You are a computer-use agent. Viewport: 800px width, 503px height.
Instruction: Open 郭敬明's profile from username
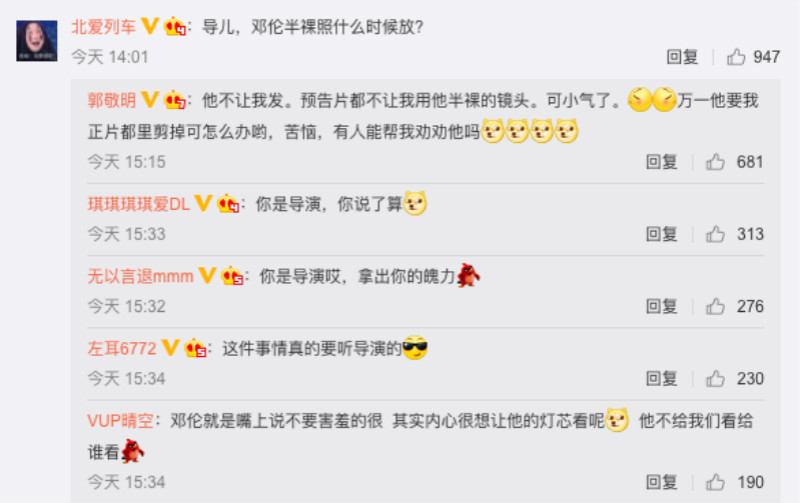point(112,100)
